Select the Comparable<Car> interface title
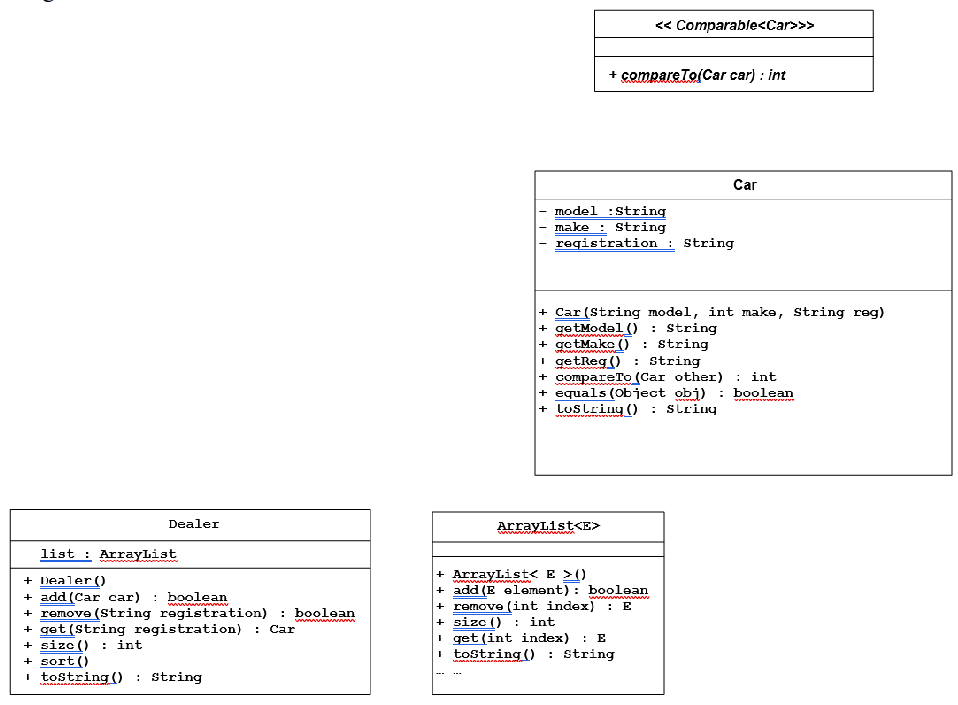 pos(734,25)
